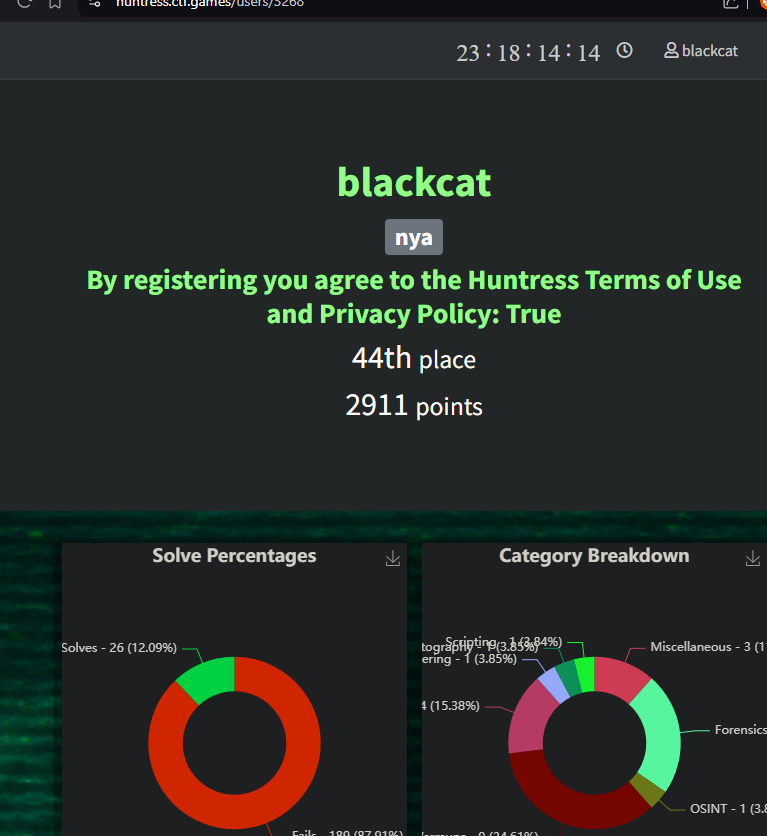
Task: Click the clock icon next to countdown
Action: tap(624, 51)
